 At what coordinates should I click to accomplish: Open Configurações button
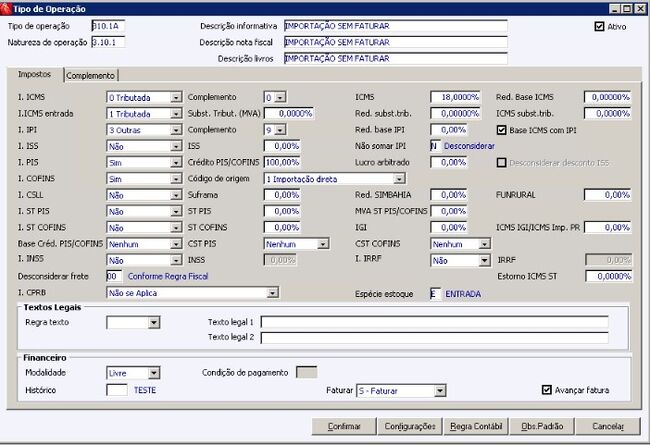pos(410,426)
